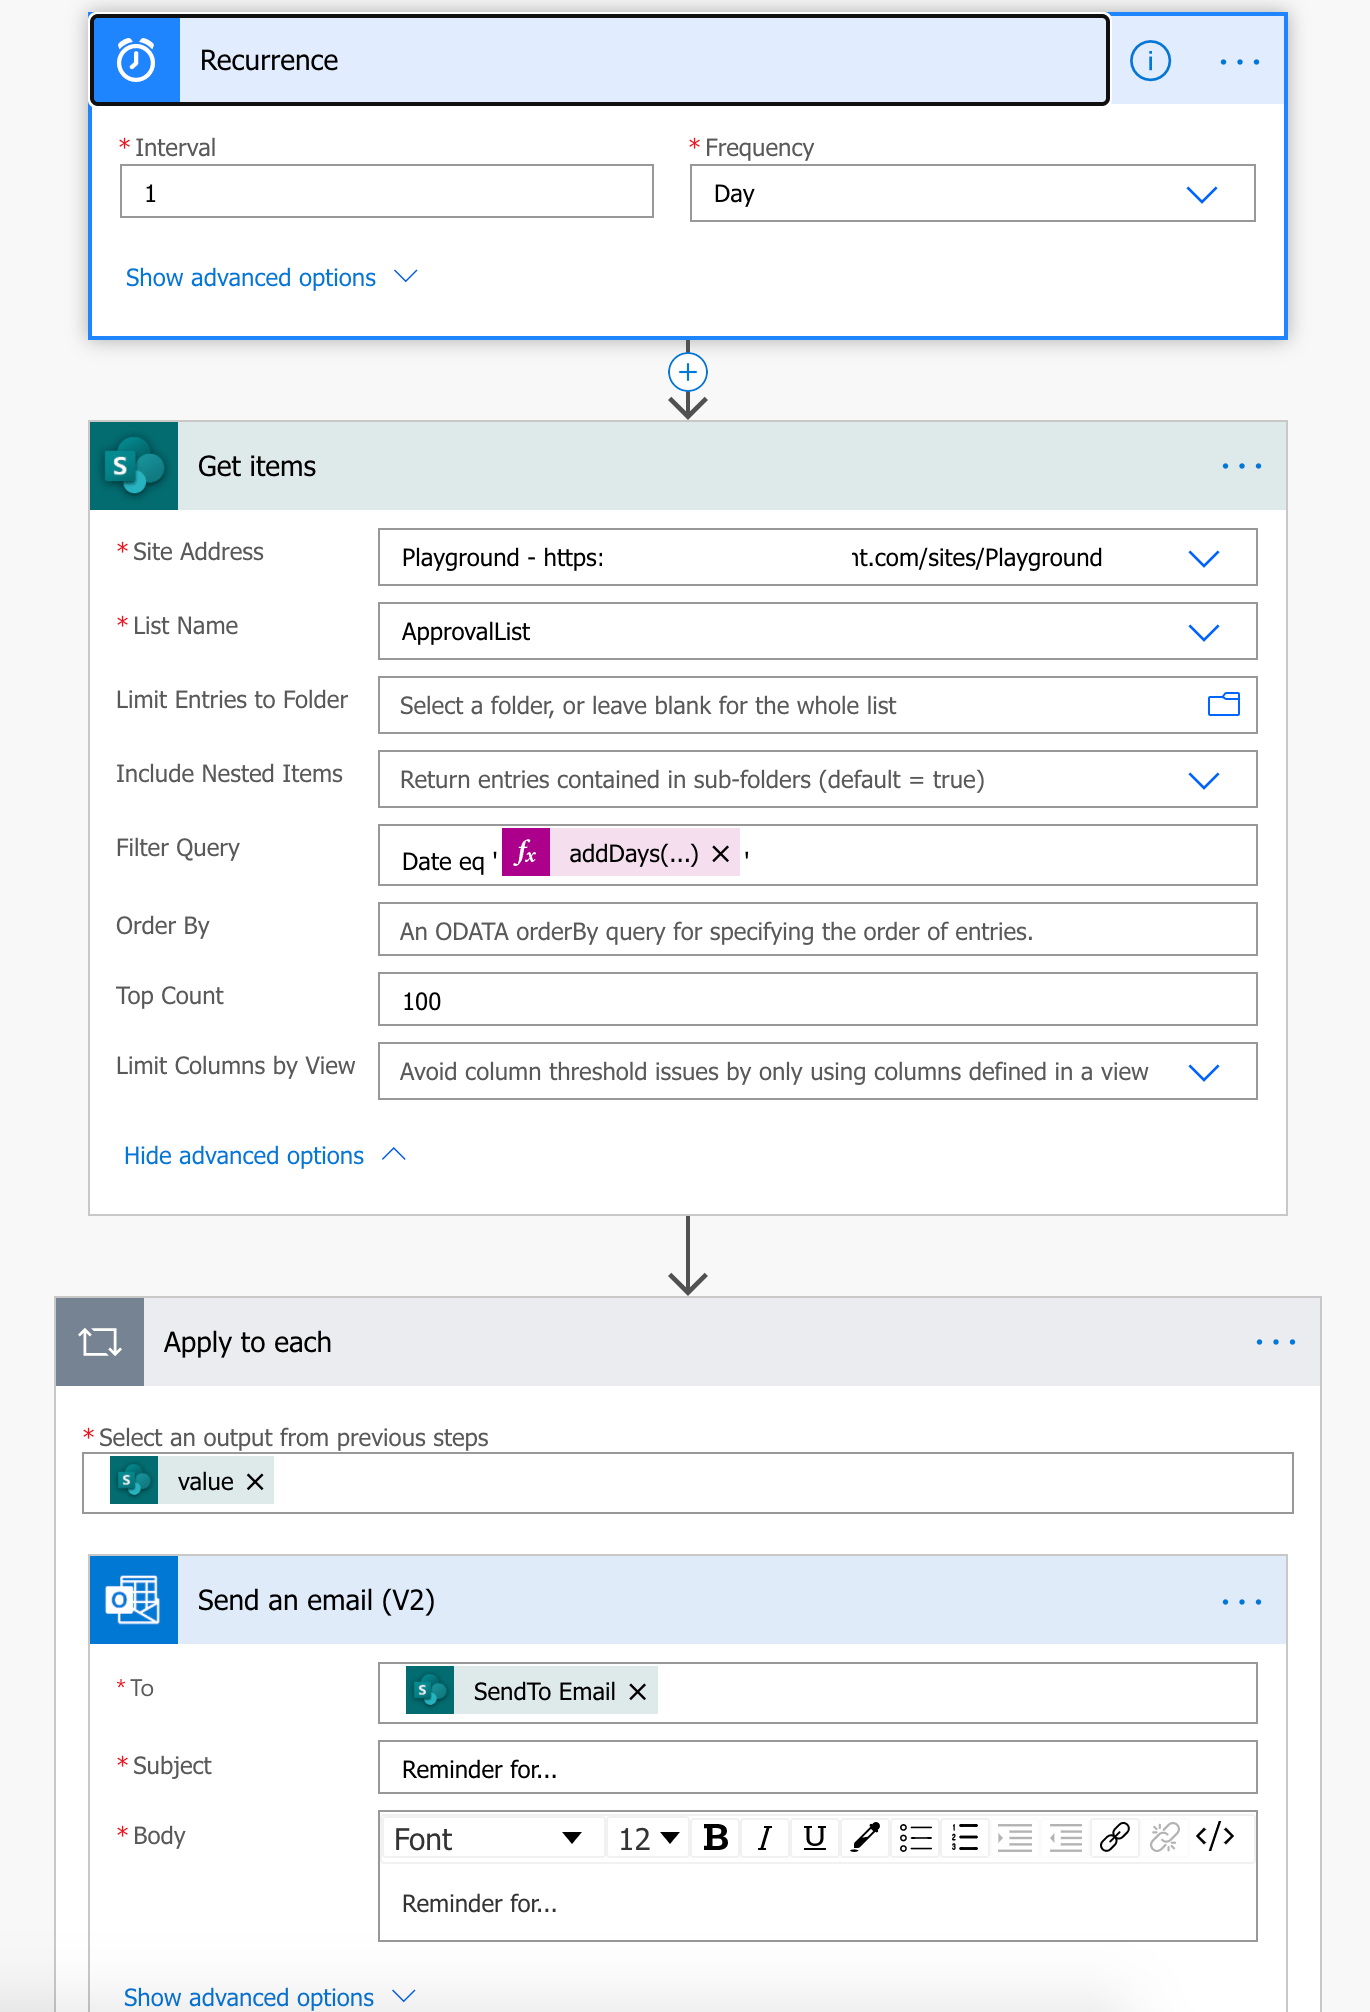
Task: Click the insert link icon
Action: coord(1114,1838)
